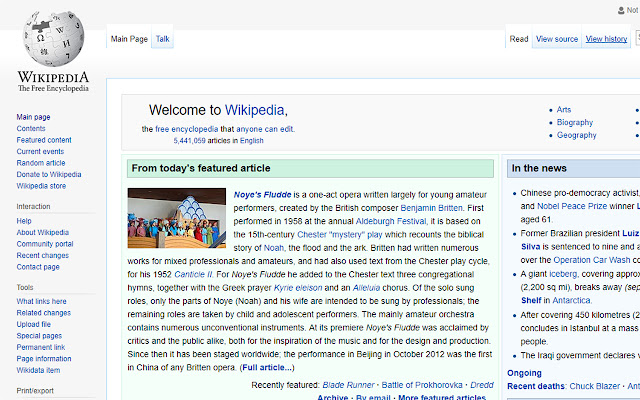Open the View history tab
640x400 pixels.
(x=606, y=39)
